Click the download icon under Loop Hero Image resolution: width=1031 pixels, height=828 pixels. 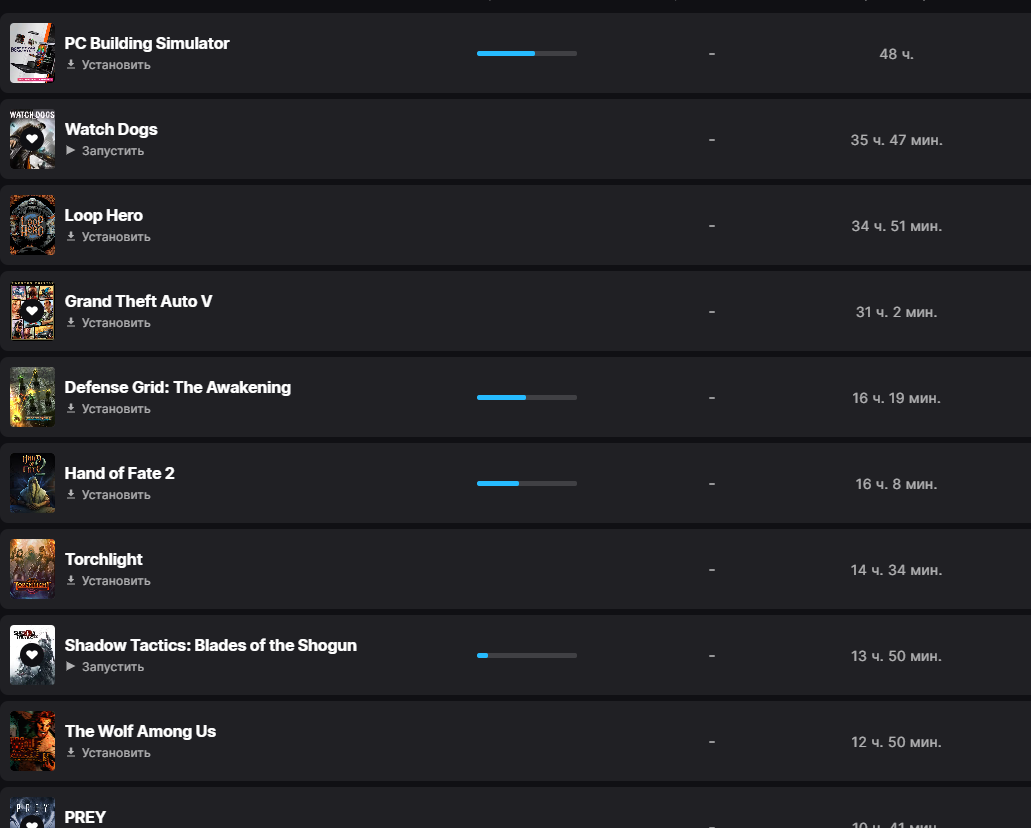coord(71,237)
